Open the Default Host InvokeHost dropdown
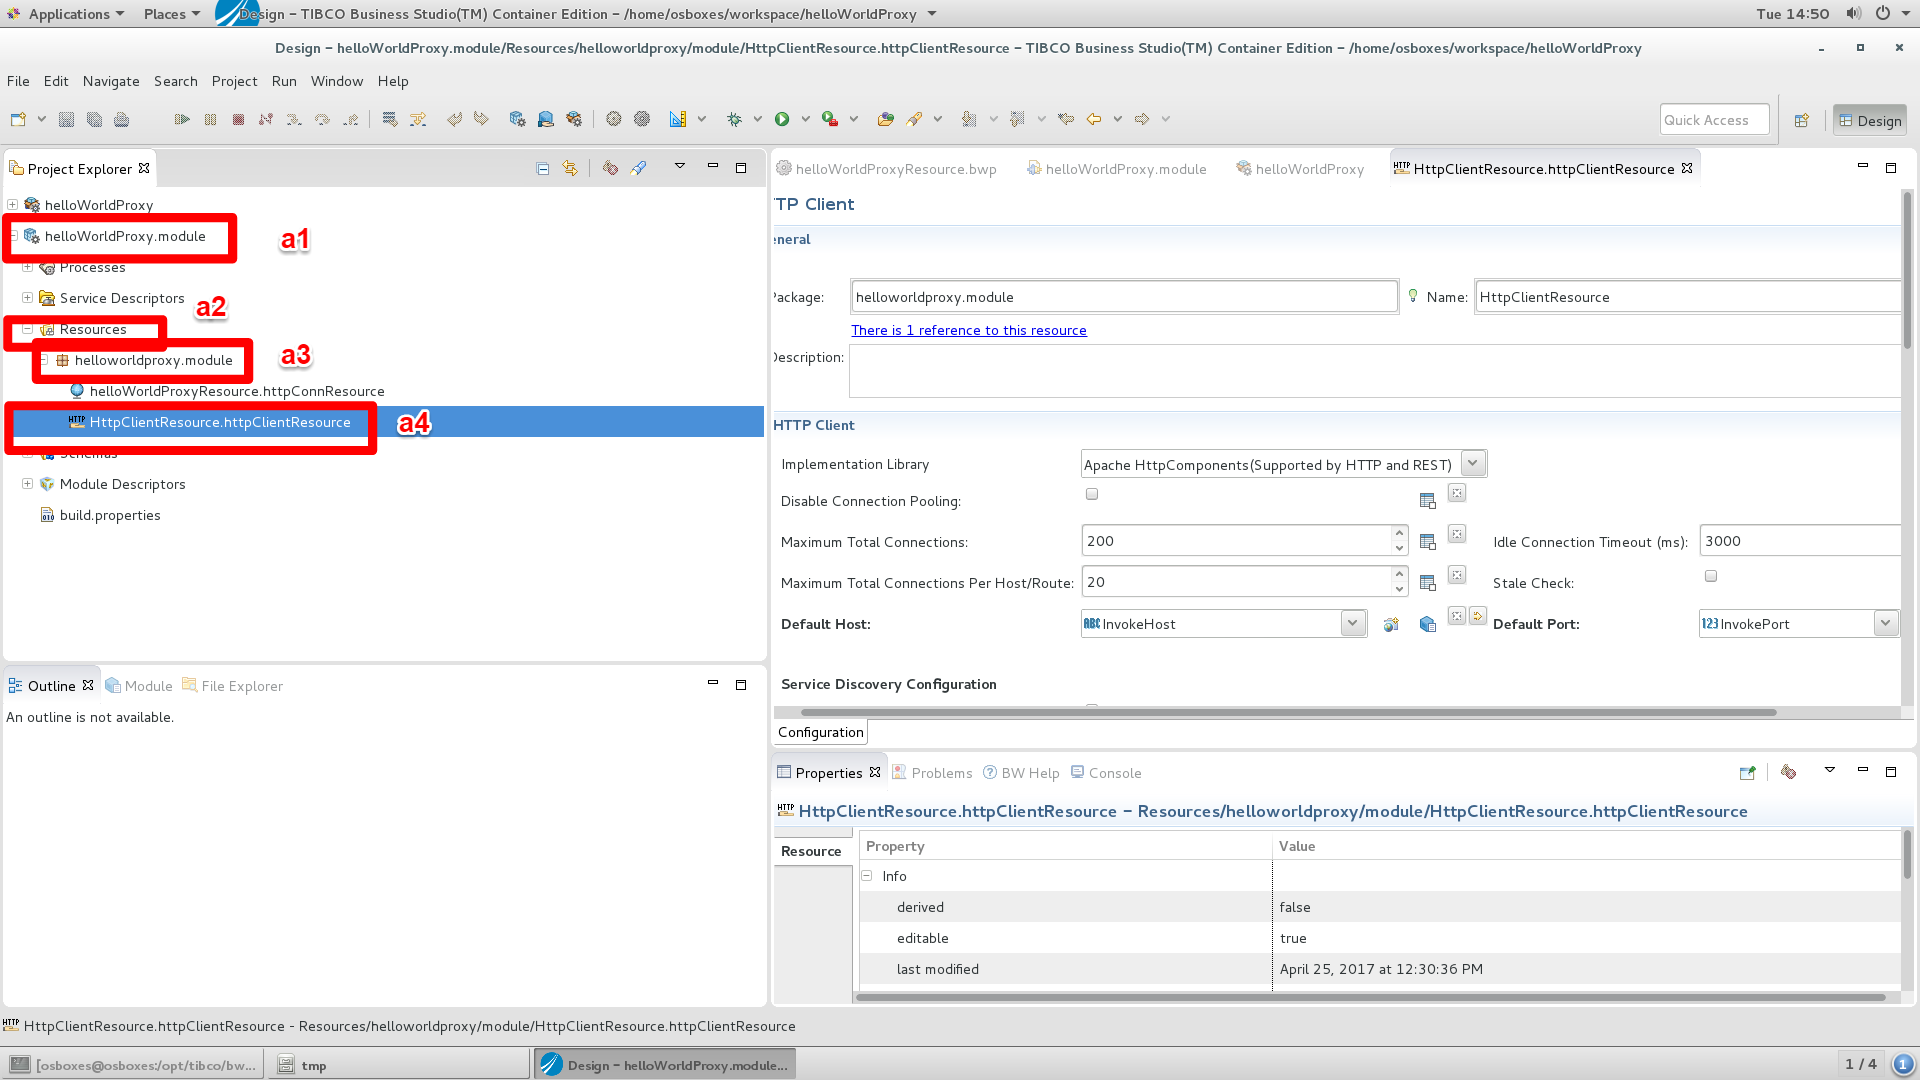The width and height of the screenshot is (1920, 1080). pyautogui.click(x=1352, y=623)
